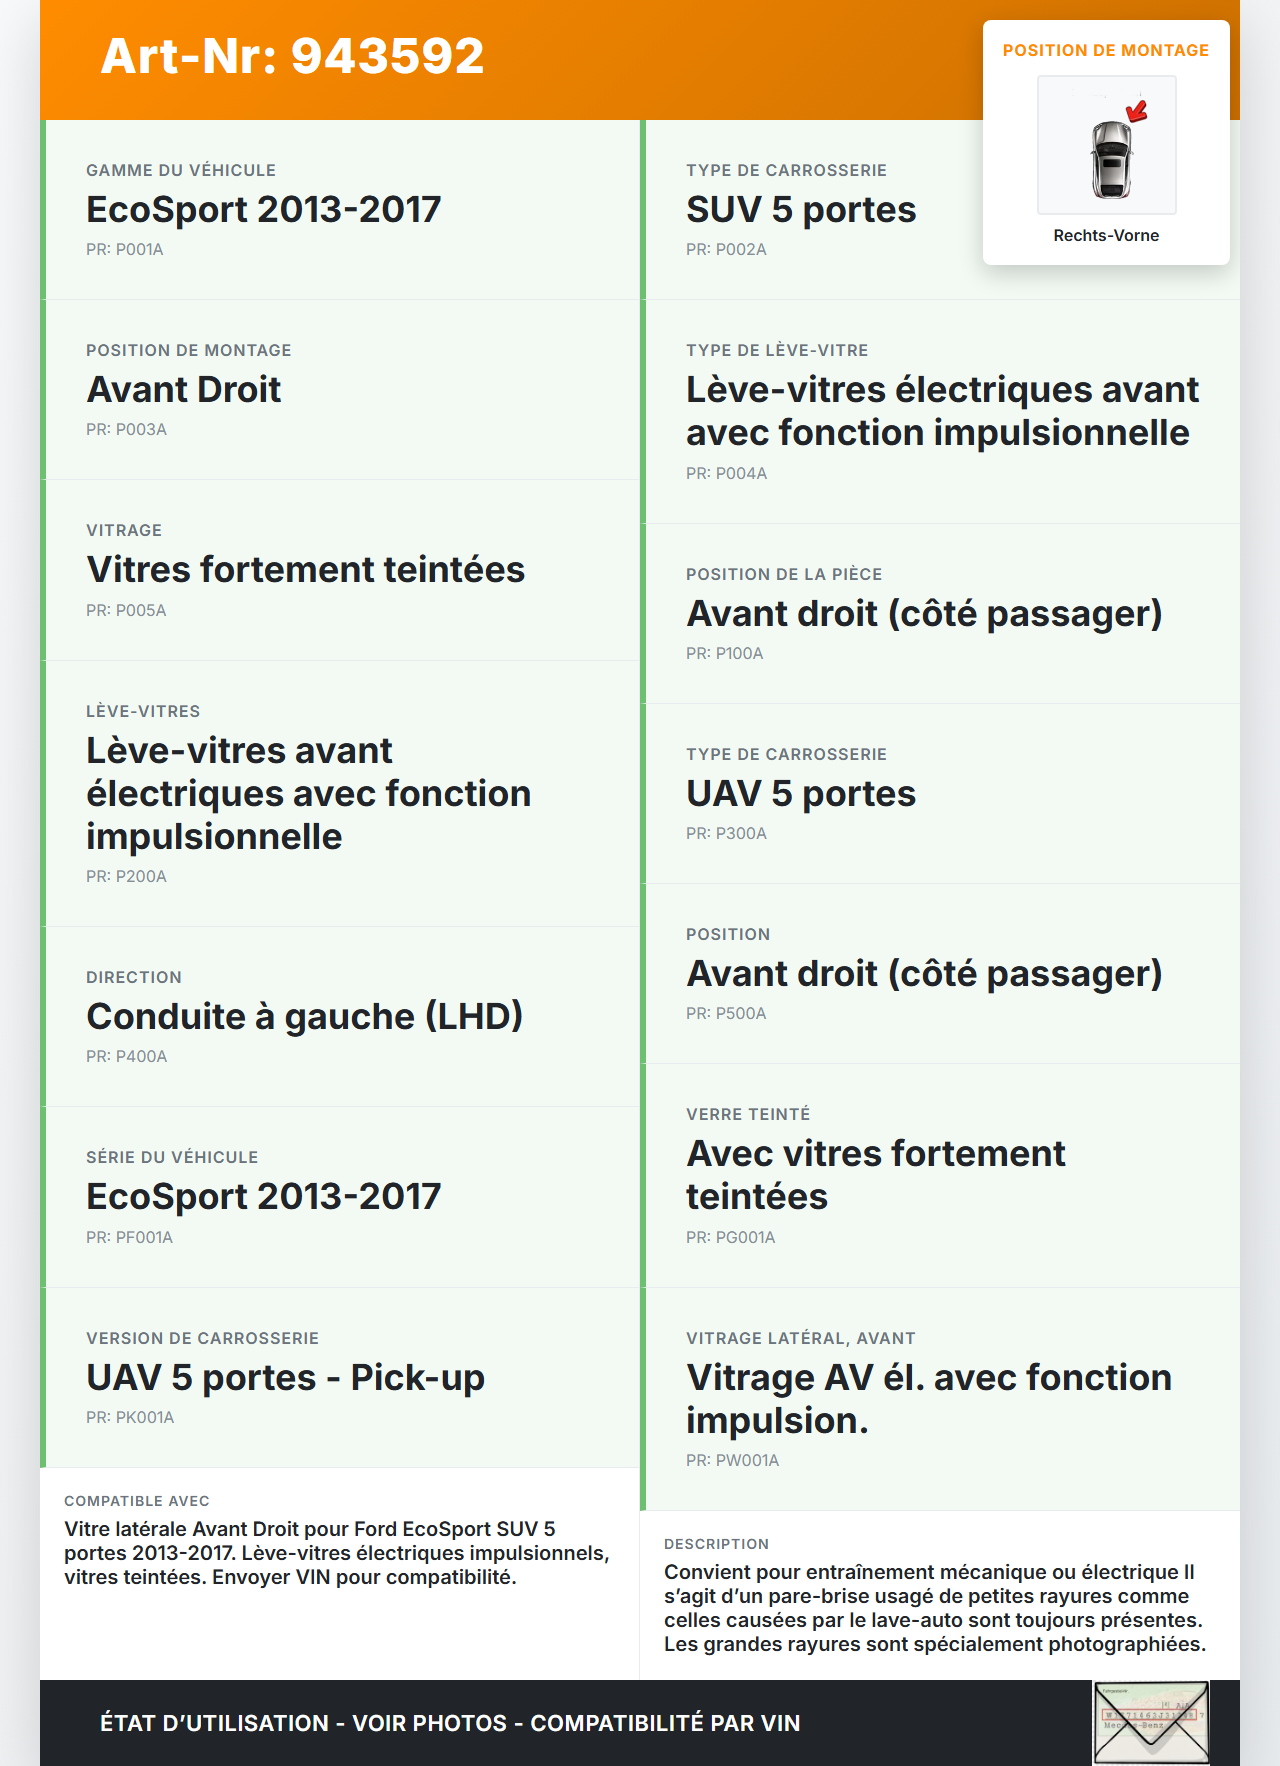The width and height of the screenshot is (1280, 1766).
Task: Select the SUV 5 portes body type
Action: pos(800,210)
